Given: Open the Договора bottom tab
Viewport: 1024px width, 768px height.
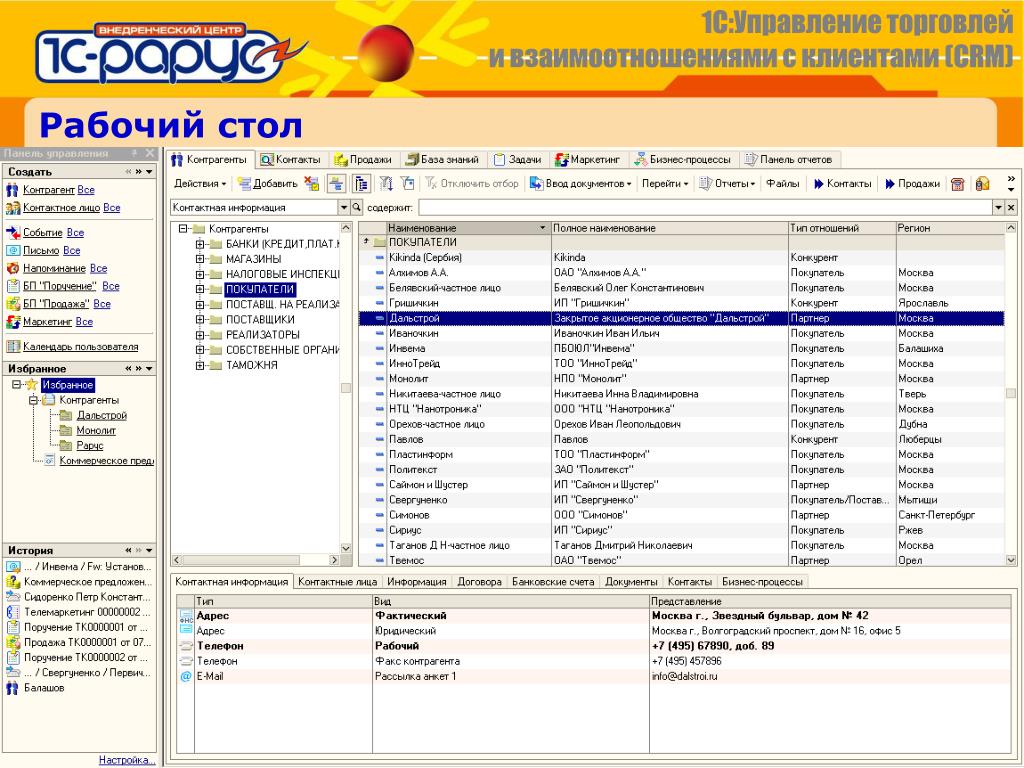Looking at the screenshot, I should tap(479, 582).
